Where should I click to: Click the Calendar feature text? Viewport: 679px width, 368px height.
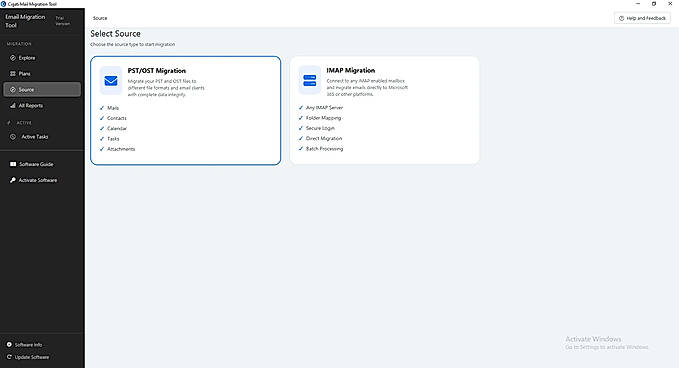tap(117, 129)
